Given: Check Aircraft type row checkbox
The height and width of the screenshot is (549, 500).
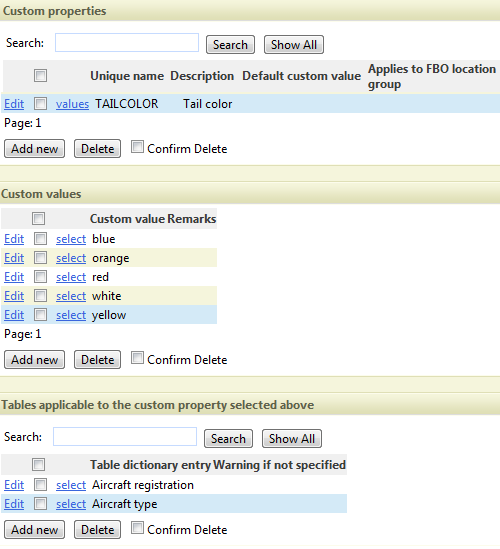Looking at the screenshot, I should (x=40, y=503).
